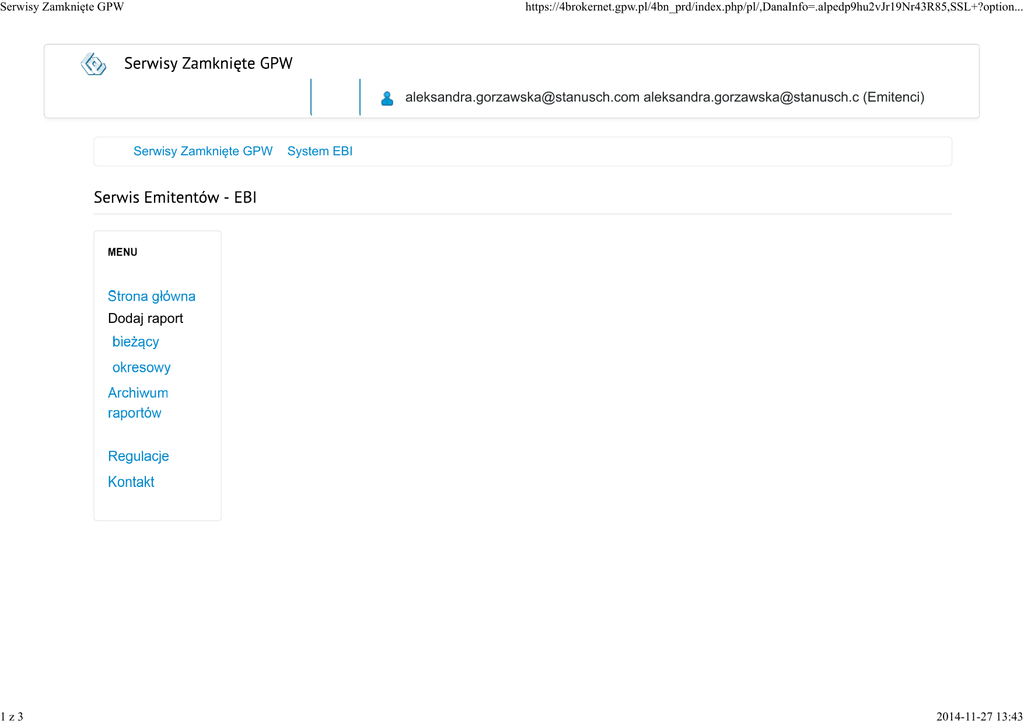This screenshot has height=724, width=1024.
Task: Add an okresowy report
Action: 141,368
